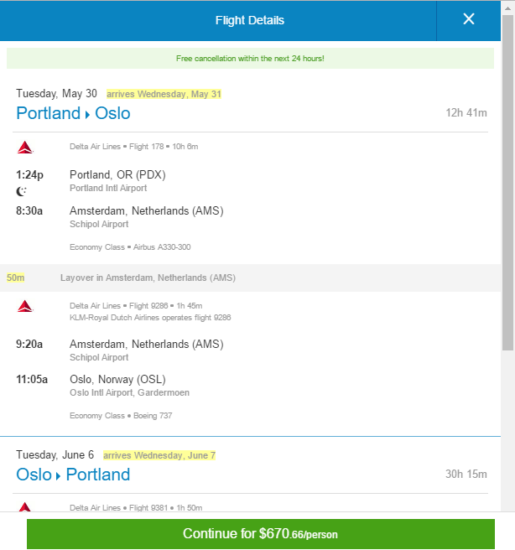
Task: Click Delta logo for Flight 9381
Action: click(x=25, y=507)
